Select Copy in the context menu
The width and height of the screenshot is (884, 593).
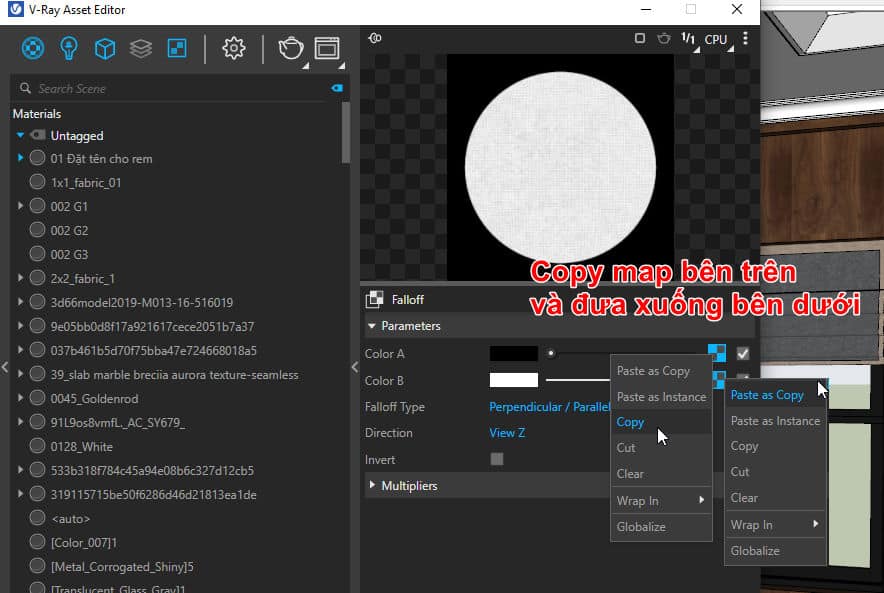pyautogui.click(x=631, y=422)
